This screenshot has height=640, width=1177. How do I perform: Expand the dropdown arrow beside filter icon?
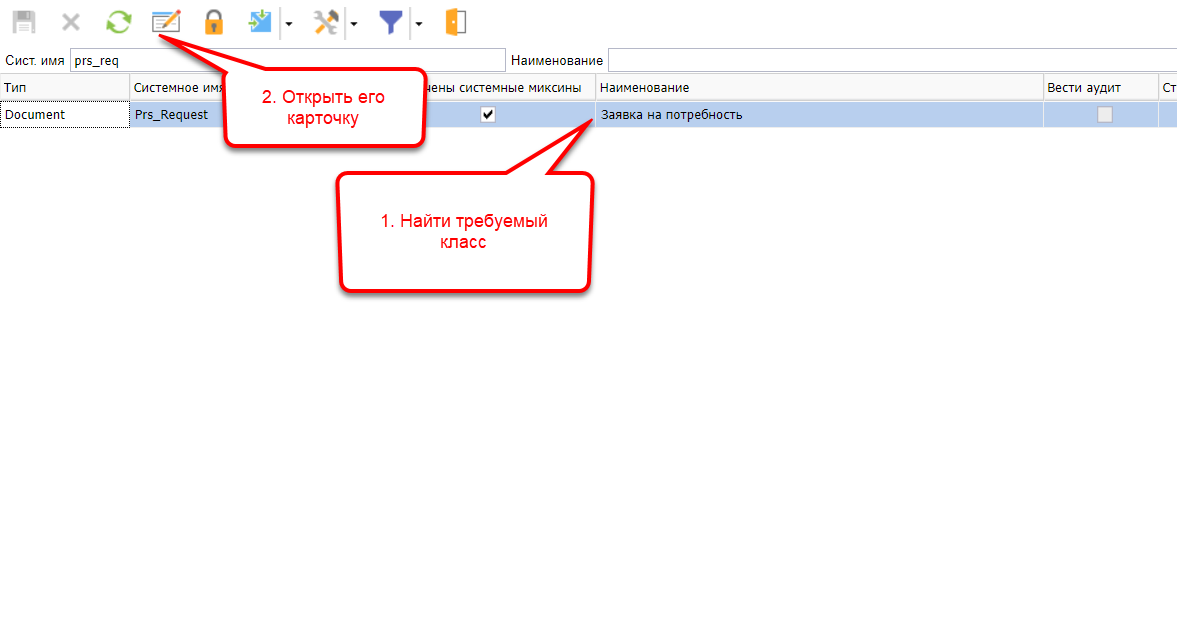[418, 23]
